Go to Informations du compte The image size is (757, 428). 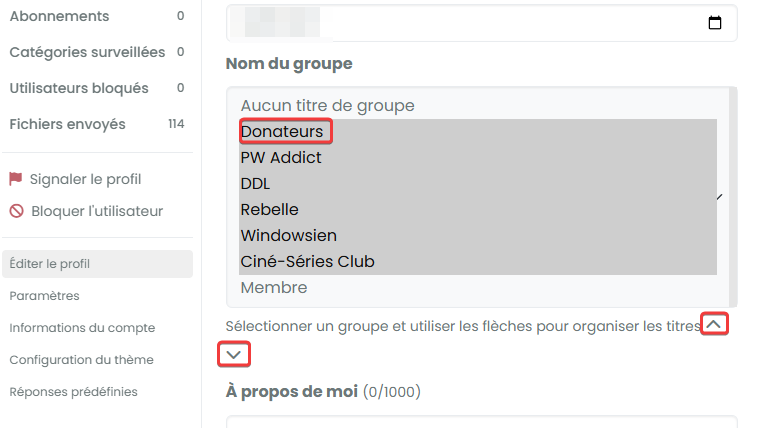pos(82,328)
